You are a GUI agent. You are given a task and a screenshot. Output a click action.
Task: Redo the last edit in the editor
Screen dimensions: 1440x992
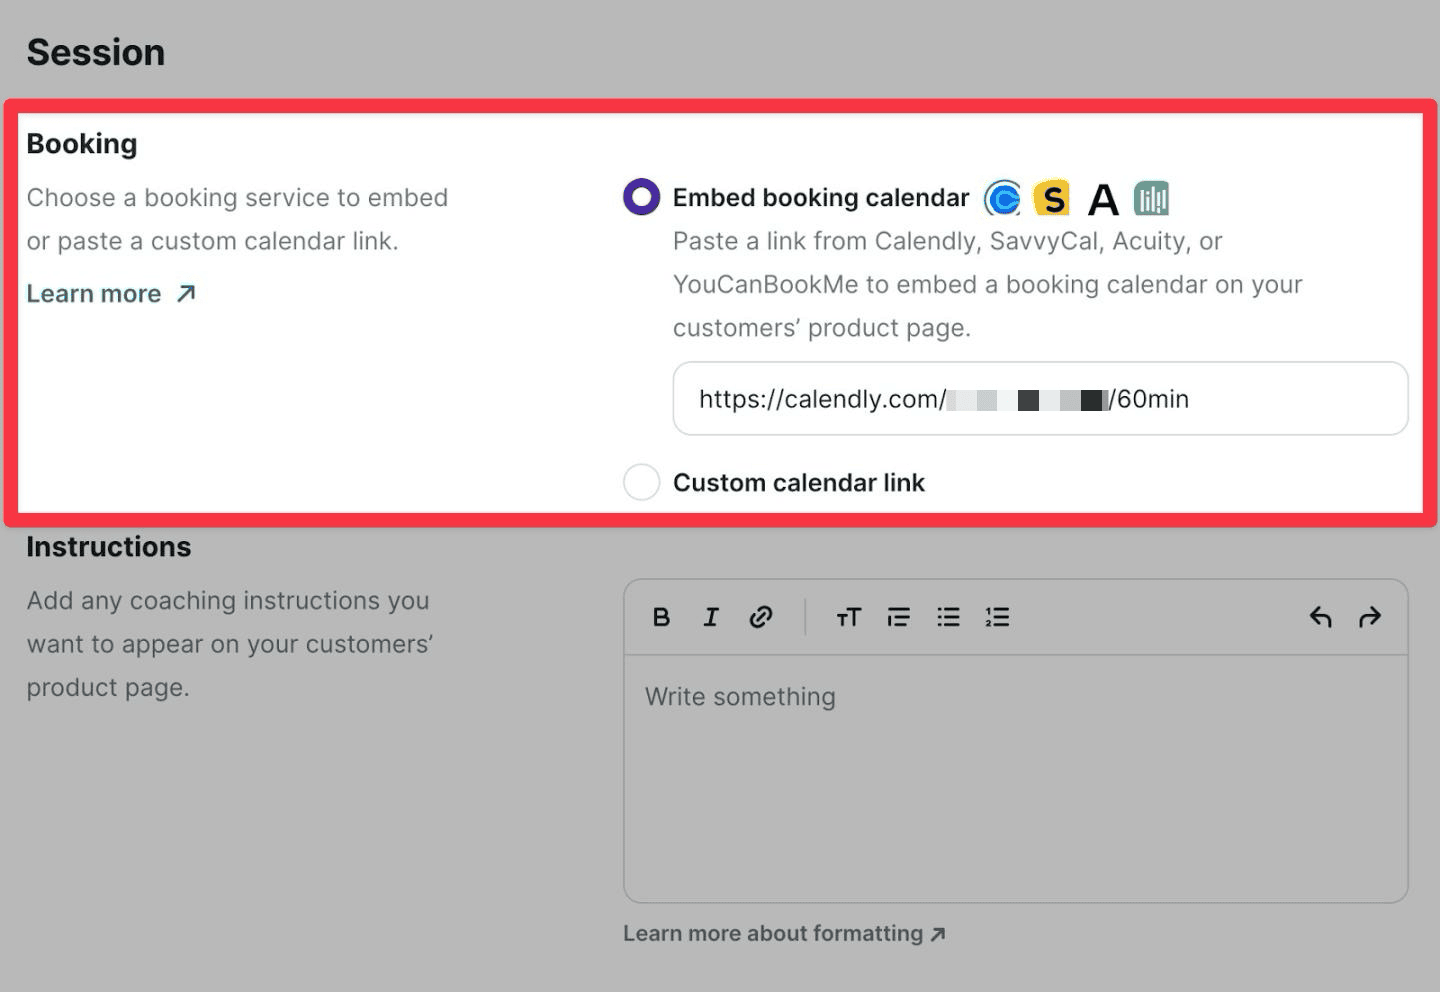pyautogui.click(x=1370, y=617)
